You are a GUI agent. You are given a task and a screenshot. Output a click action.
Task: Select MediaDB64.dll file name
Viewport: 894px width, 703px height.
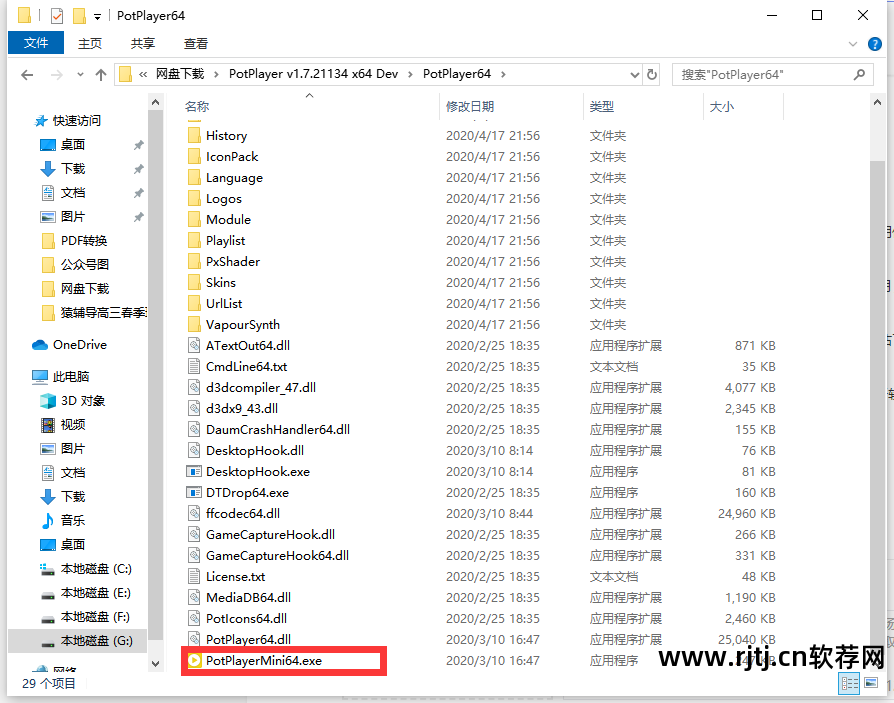[248, 598]
